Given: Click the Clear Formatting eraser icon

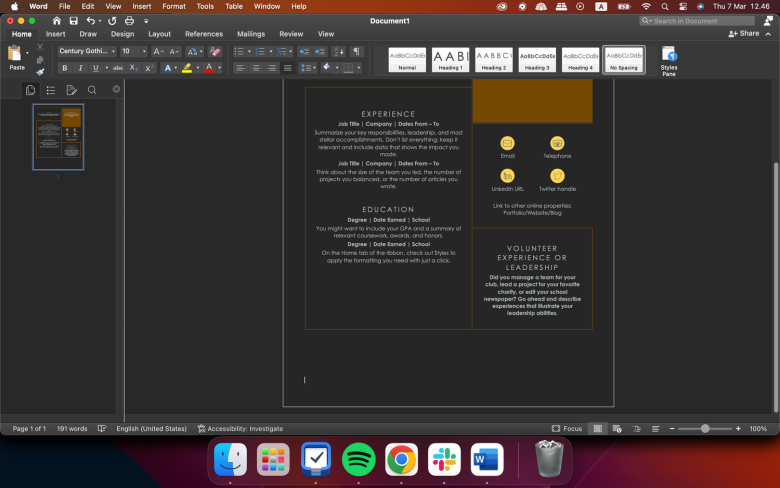Looking at the screenshot, I should coord(214,51).
